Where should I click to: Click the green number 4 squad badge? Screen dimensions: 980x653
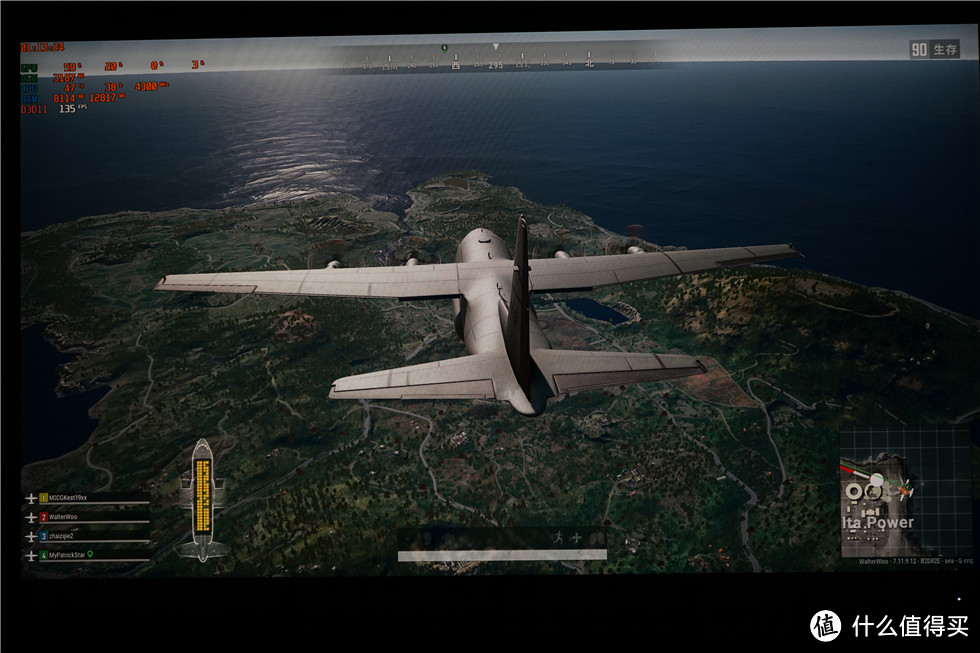click(x=44, y=555)
